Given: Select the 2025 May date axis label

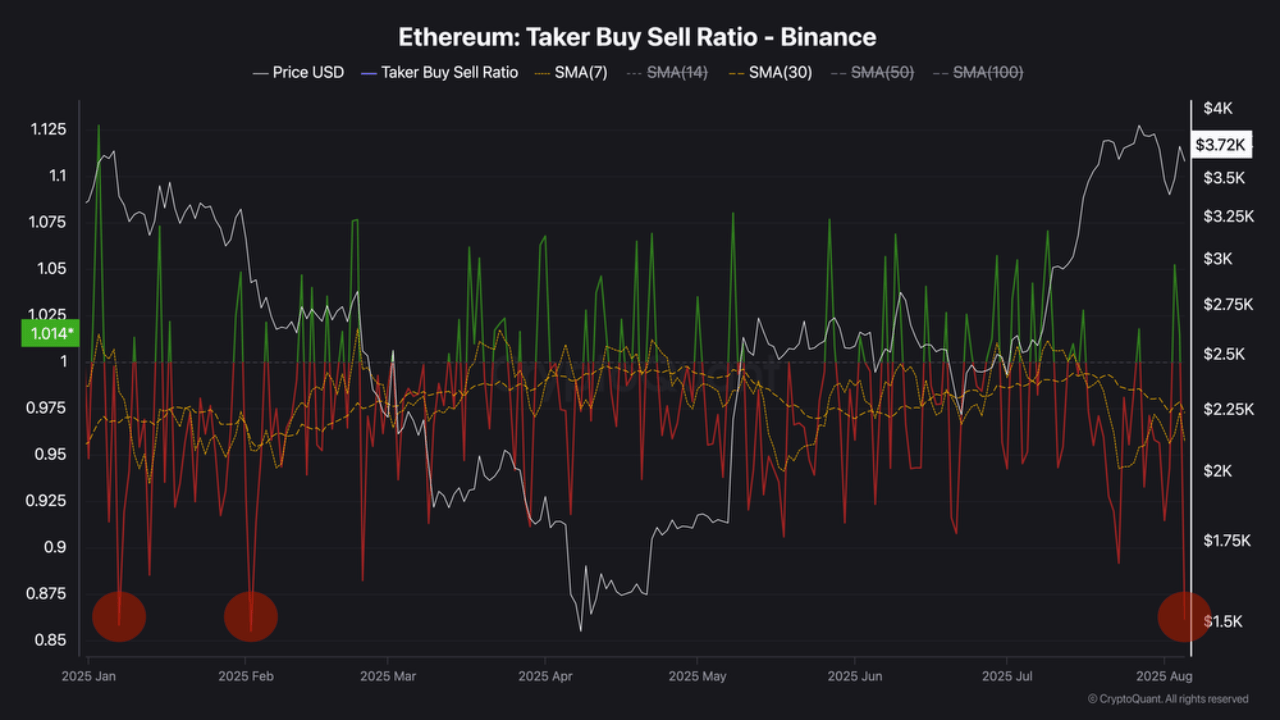Looking at the screenshot, I should click(x=700, y=677).
